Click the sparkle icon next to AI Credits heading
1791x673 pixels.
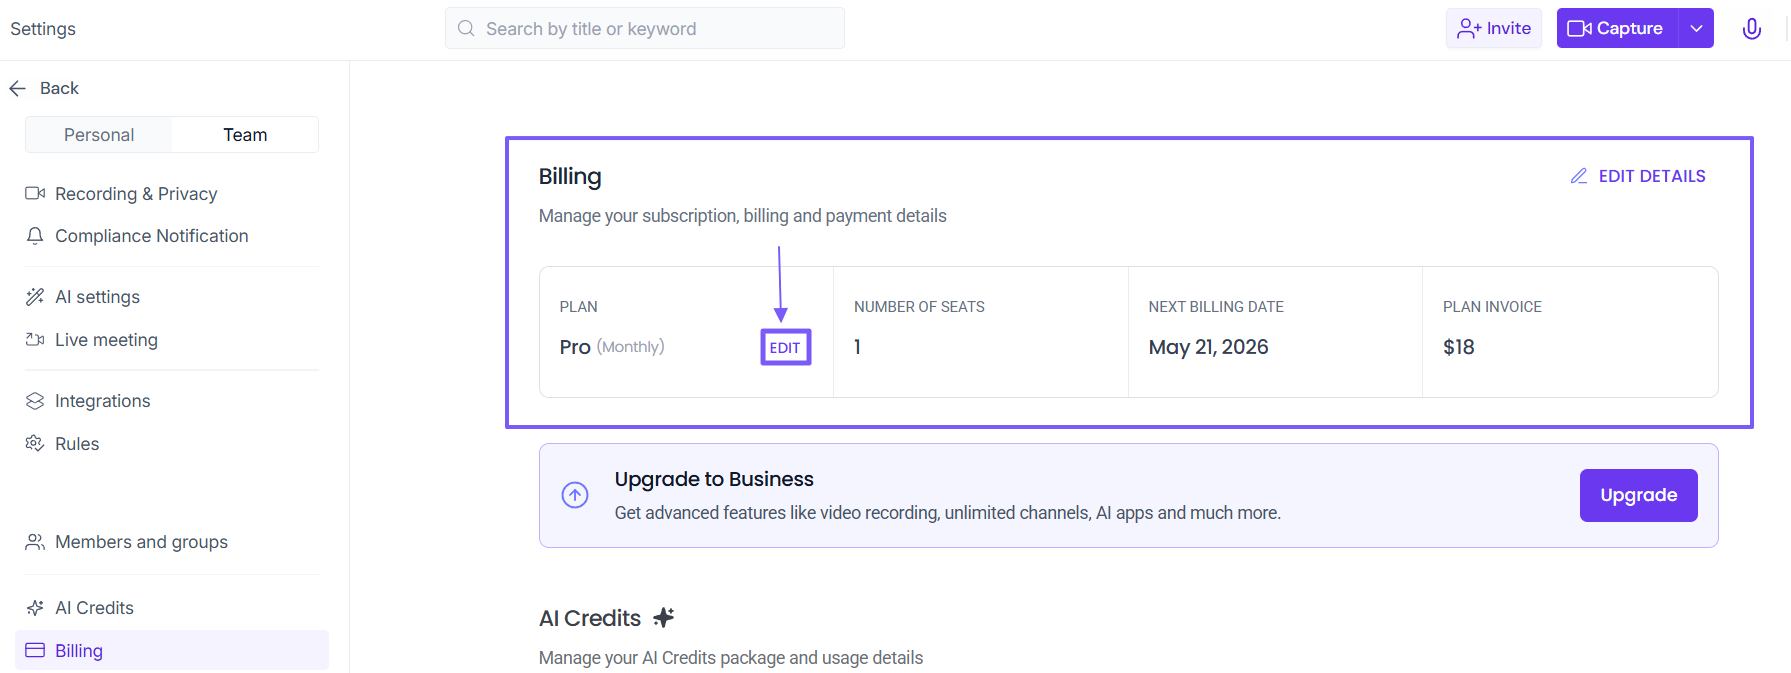(x=664, y=617)
